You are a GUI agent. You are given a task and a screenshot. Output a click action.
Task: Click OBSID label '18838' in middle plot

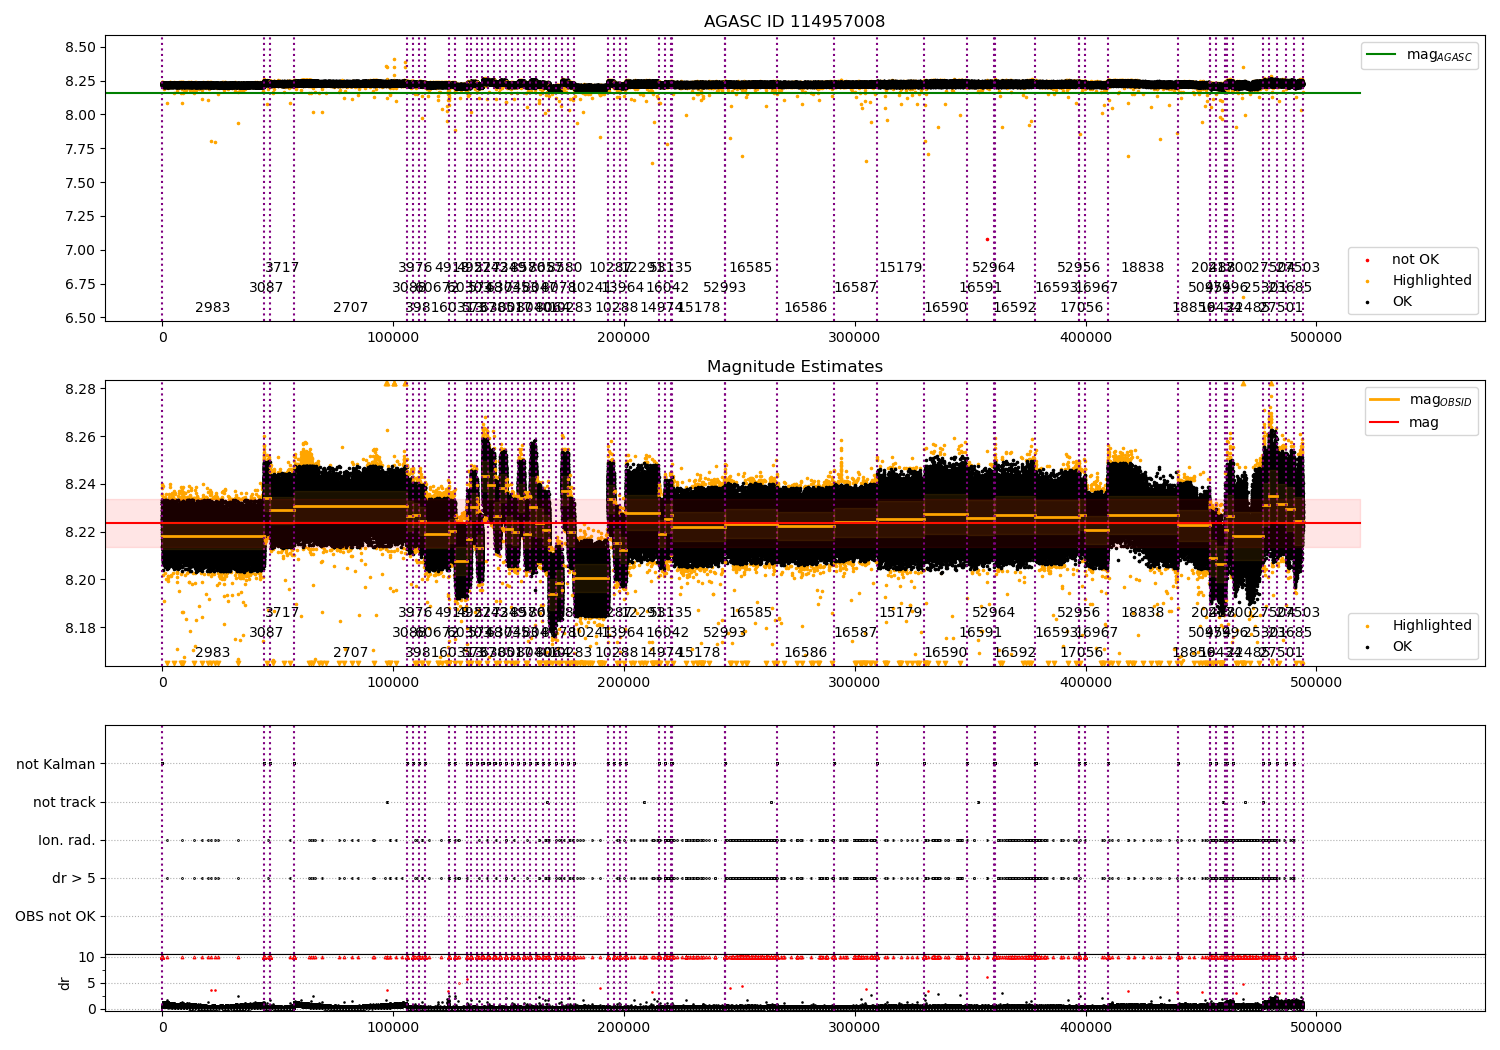coord(1143,613)
